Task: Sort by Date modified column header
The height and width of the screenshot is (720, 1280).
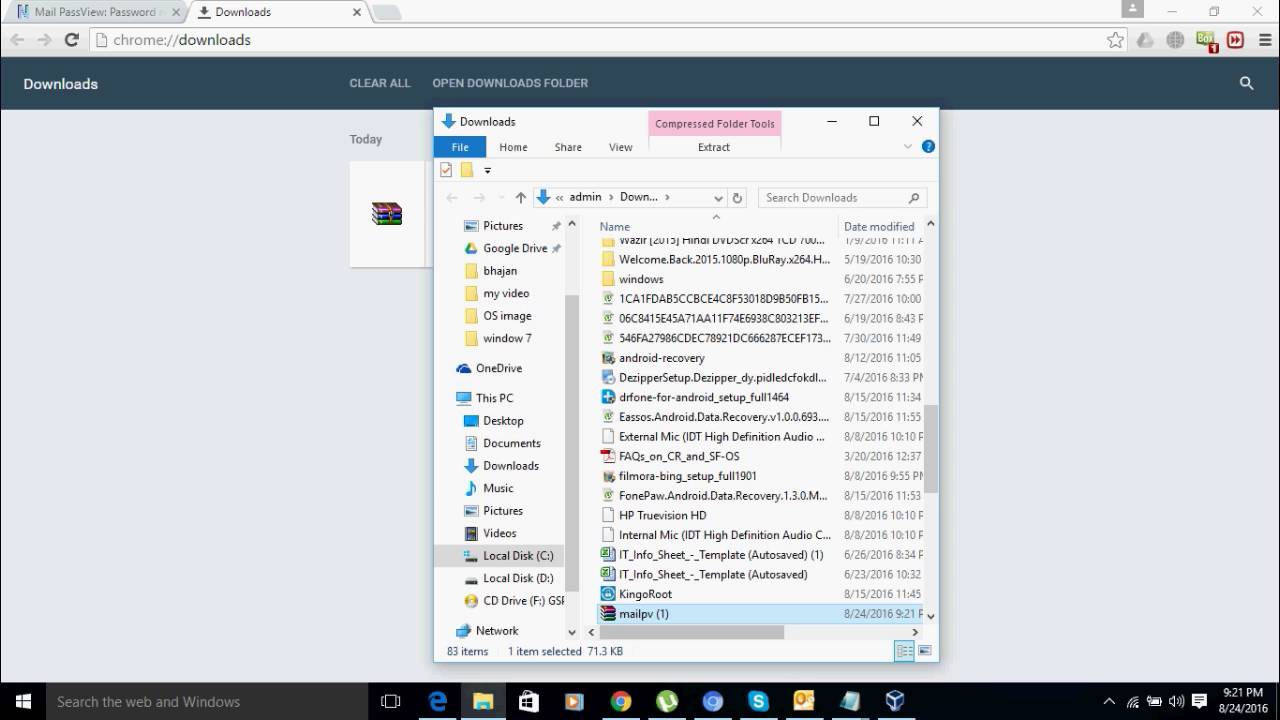Action: (879, 226)
